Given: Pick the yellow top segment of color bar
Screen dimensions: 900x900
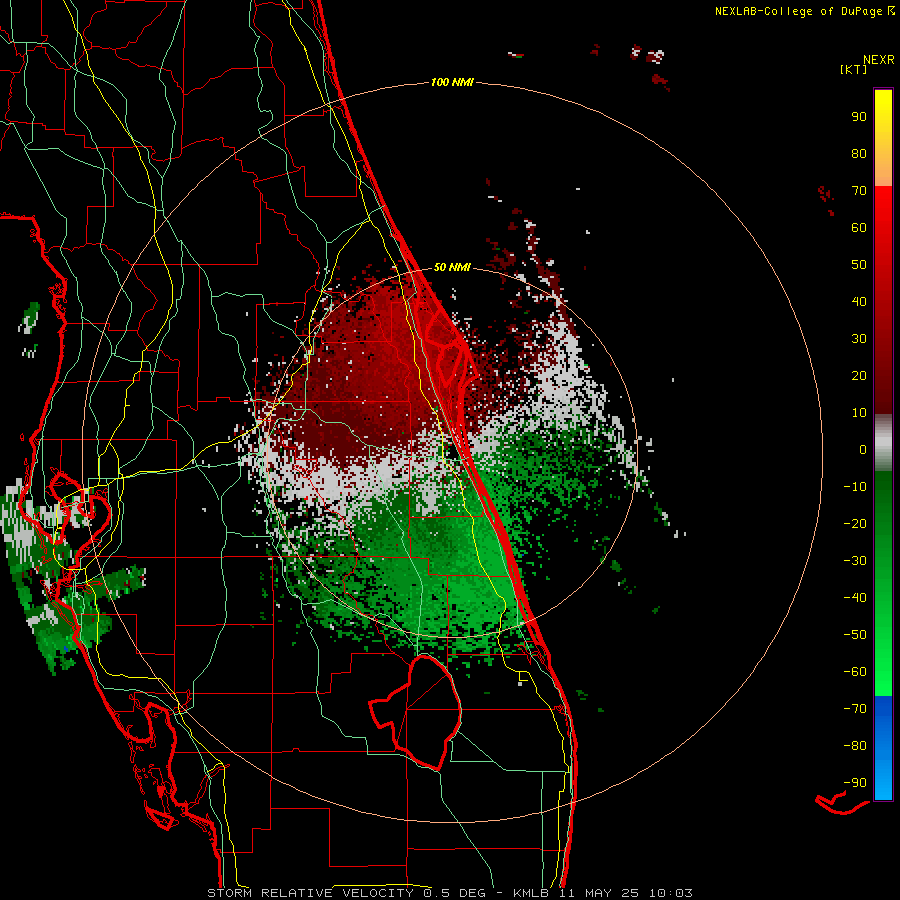Looking at the screenshot, I should pos(883,138).
